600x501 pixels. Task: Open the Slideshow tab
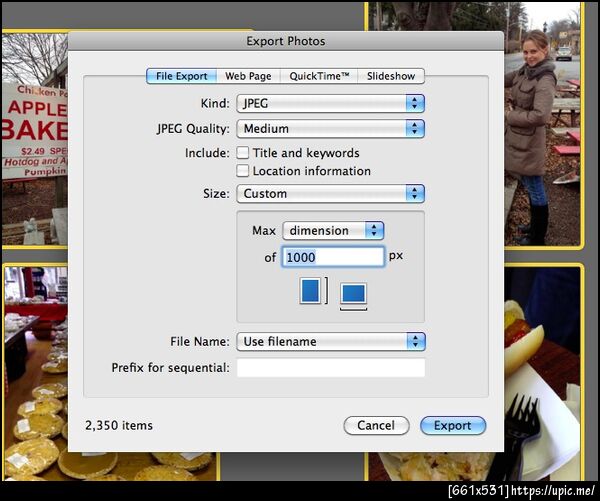(x=391, y=76)
